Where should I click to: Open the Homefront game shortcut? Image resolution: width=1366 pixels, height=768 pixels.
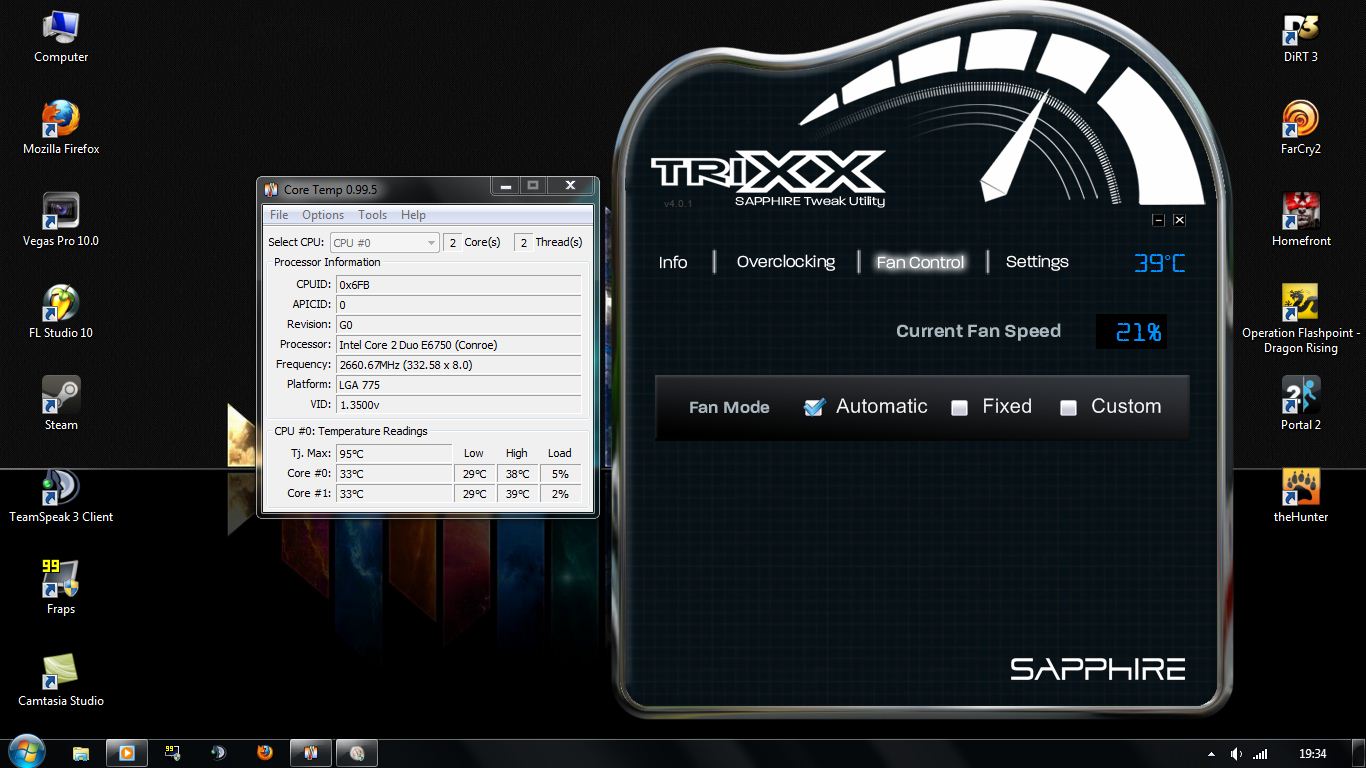tap(1301, 221)
